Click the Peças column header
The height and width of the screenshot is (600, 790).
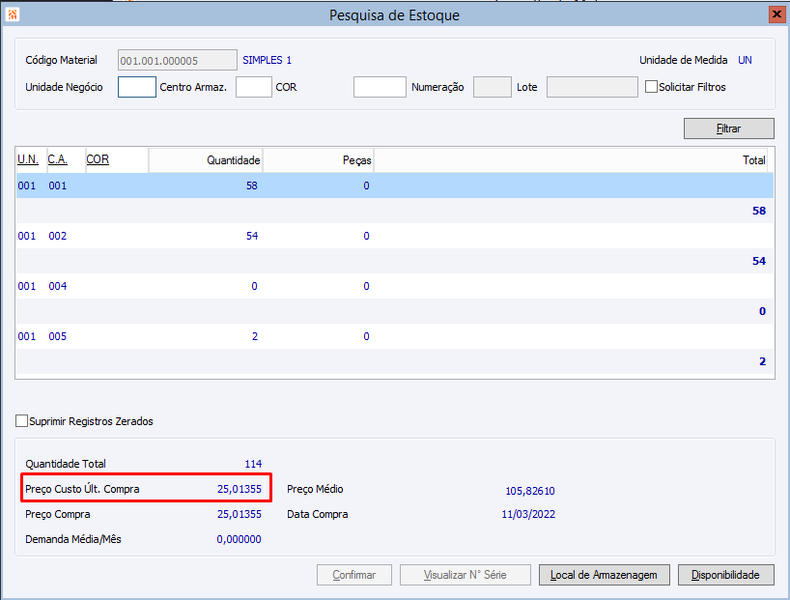(x=318, y=160)
